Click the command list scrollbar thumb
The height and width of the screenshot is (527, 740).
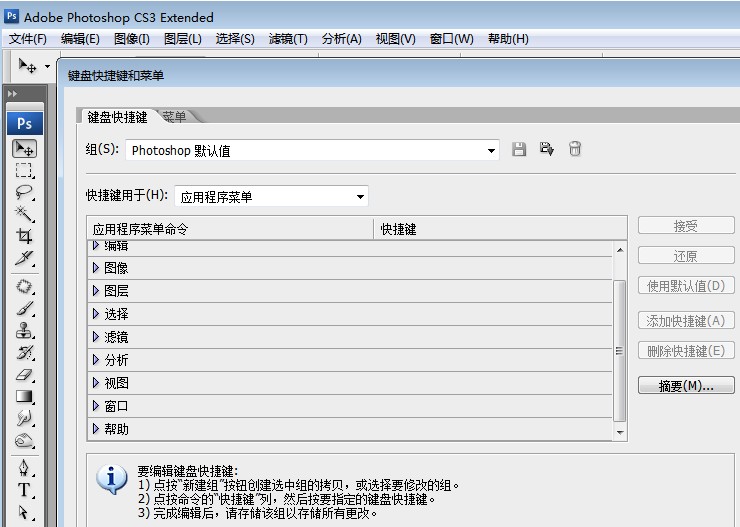[620, 351]
